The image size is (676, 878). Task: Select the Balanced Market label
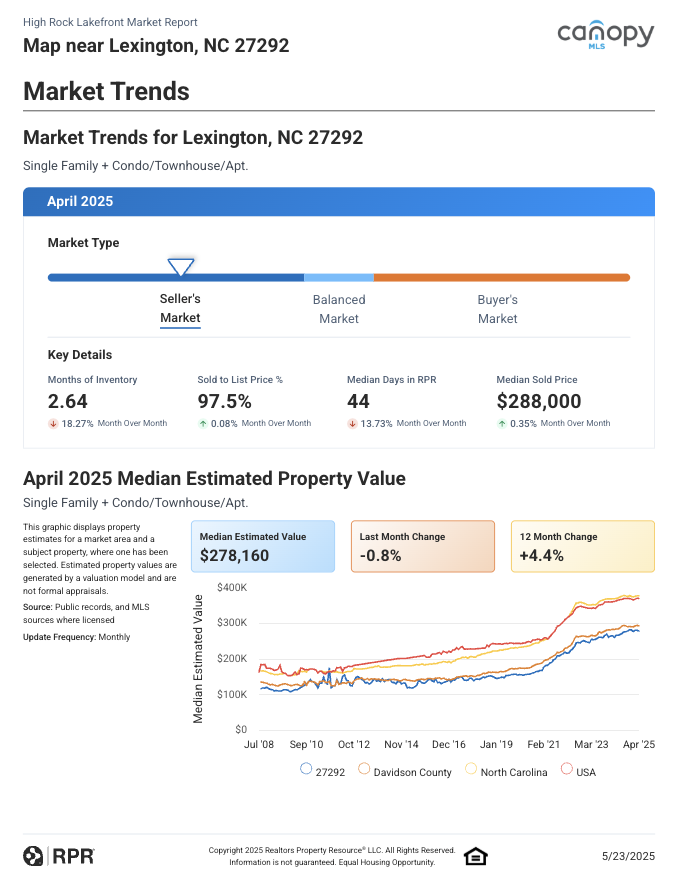(x=339, y=309)
